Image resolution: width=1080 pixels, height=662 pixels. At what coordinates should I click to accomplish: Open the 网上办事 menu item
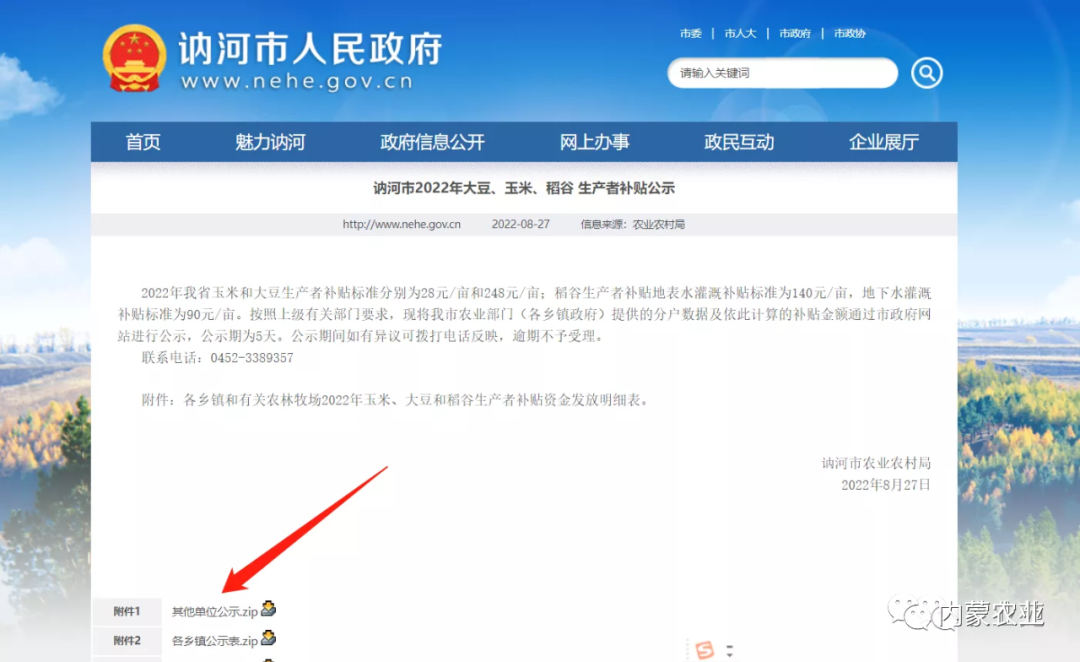click(x=594, y=142)
